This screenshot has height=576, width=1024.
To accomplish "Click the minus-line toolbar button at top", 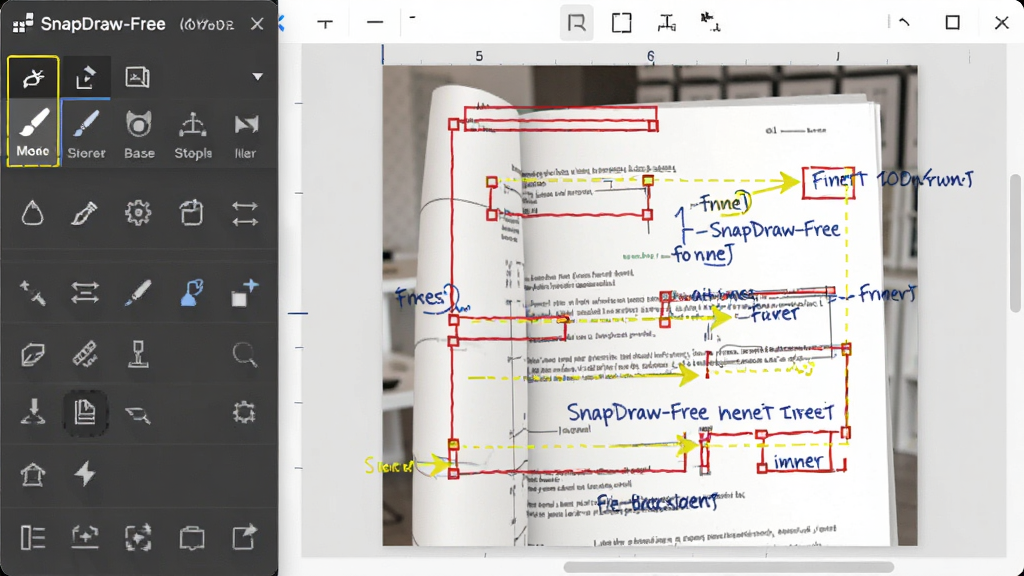I will click(375, 22).
